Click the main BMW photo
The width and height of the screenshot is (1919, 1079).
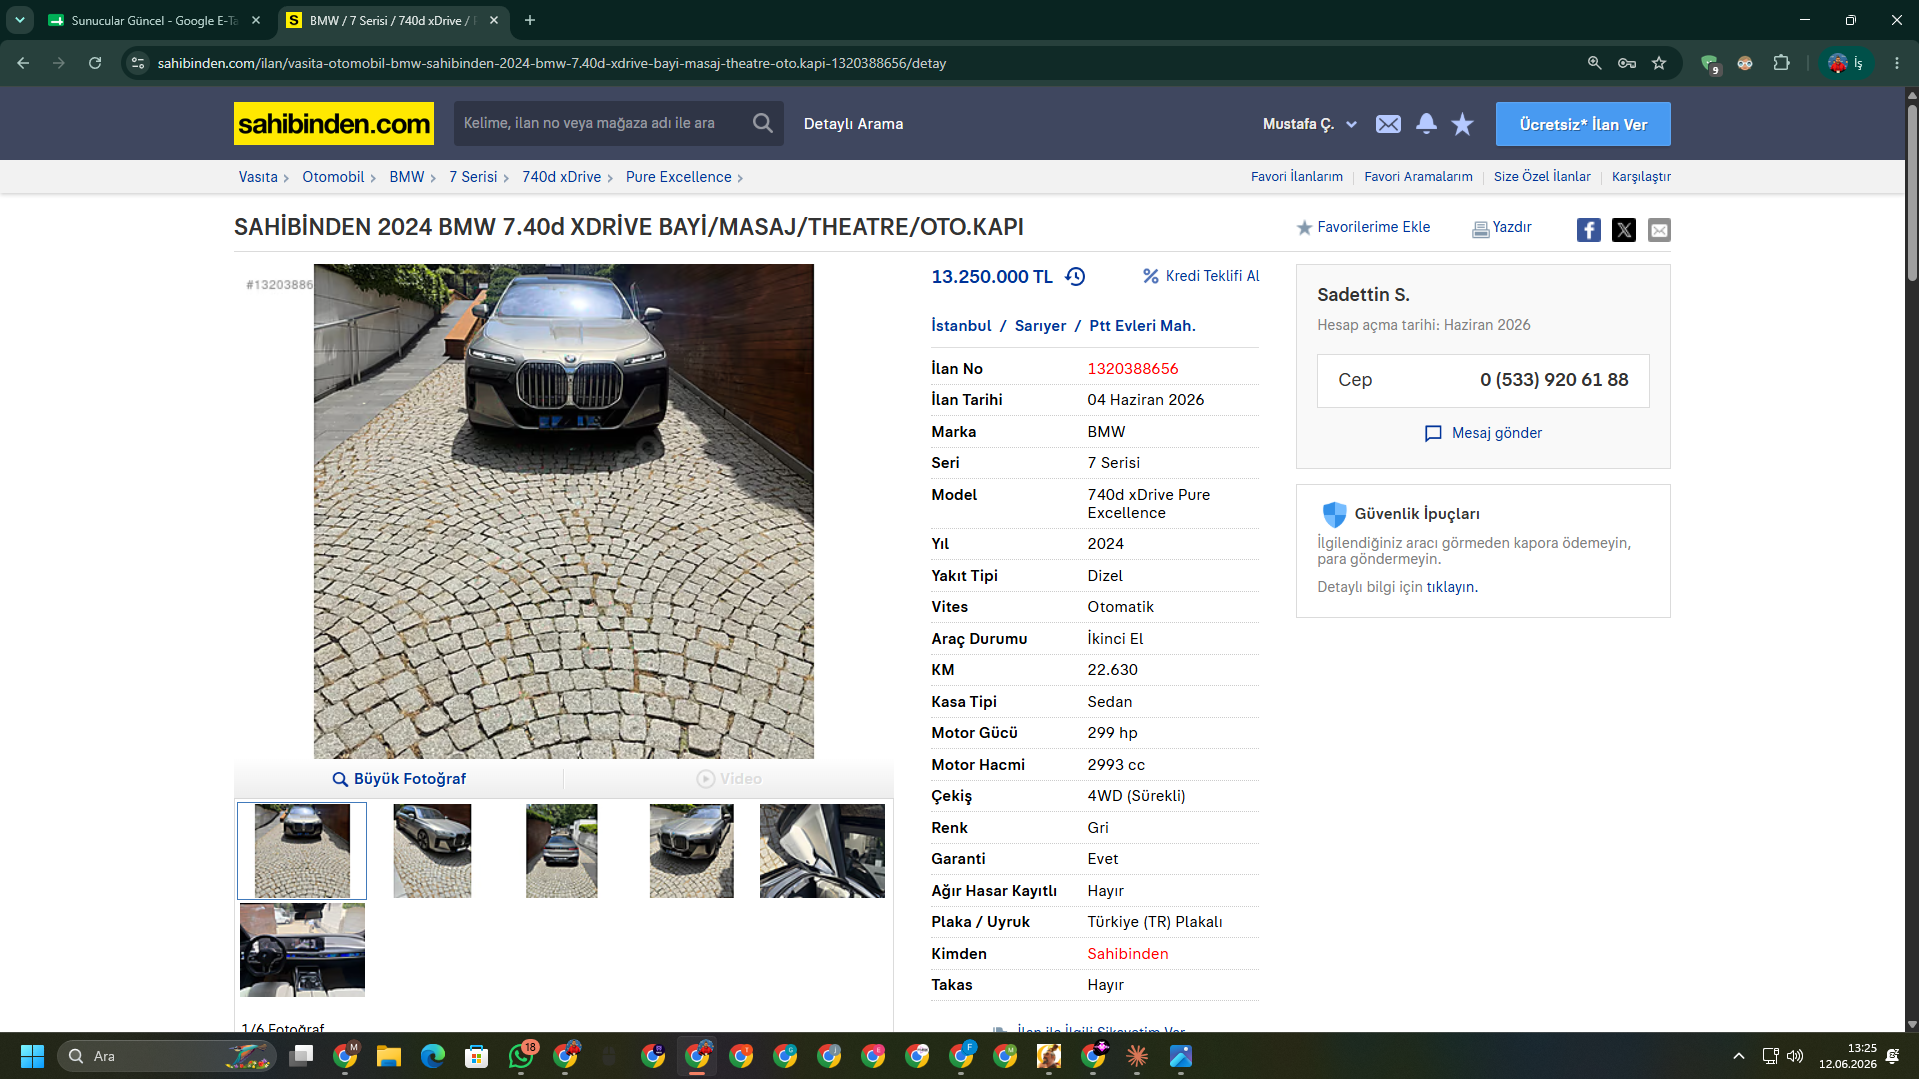tap(564, 511)
